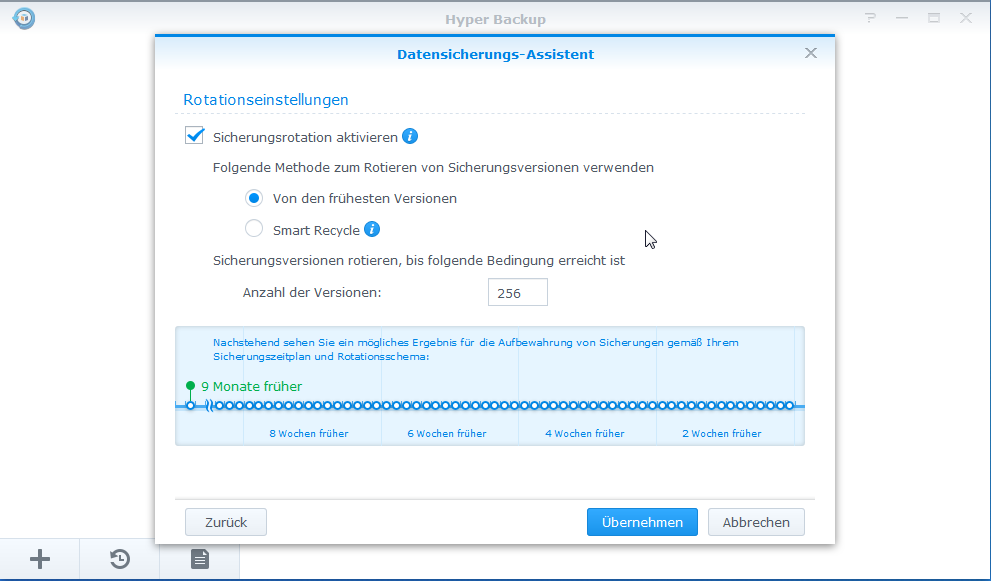This screenshot has height=581, width=991.
Task: Open the Hyper Backup help question mark
Action: (871, 18)
